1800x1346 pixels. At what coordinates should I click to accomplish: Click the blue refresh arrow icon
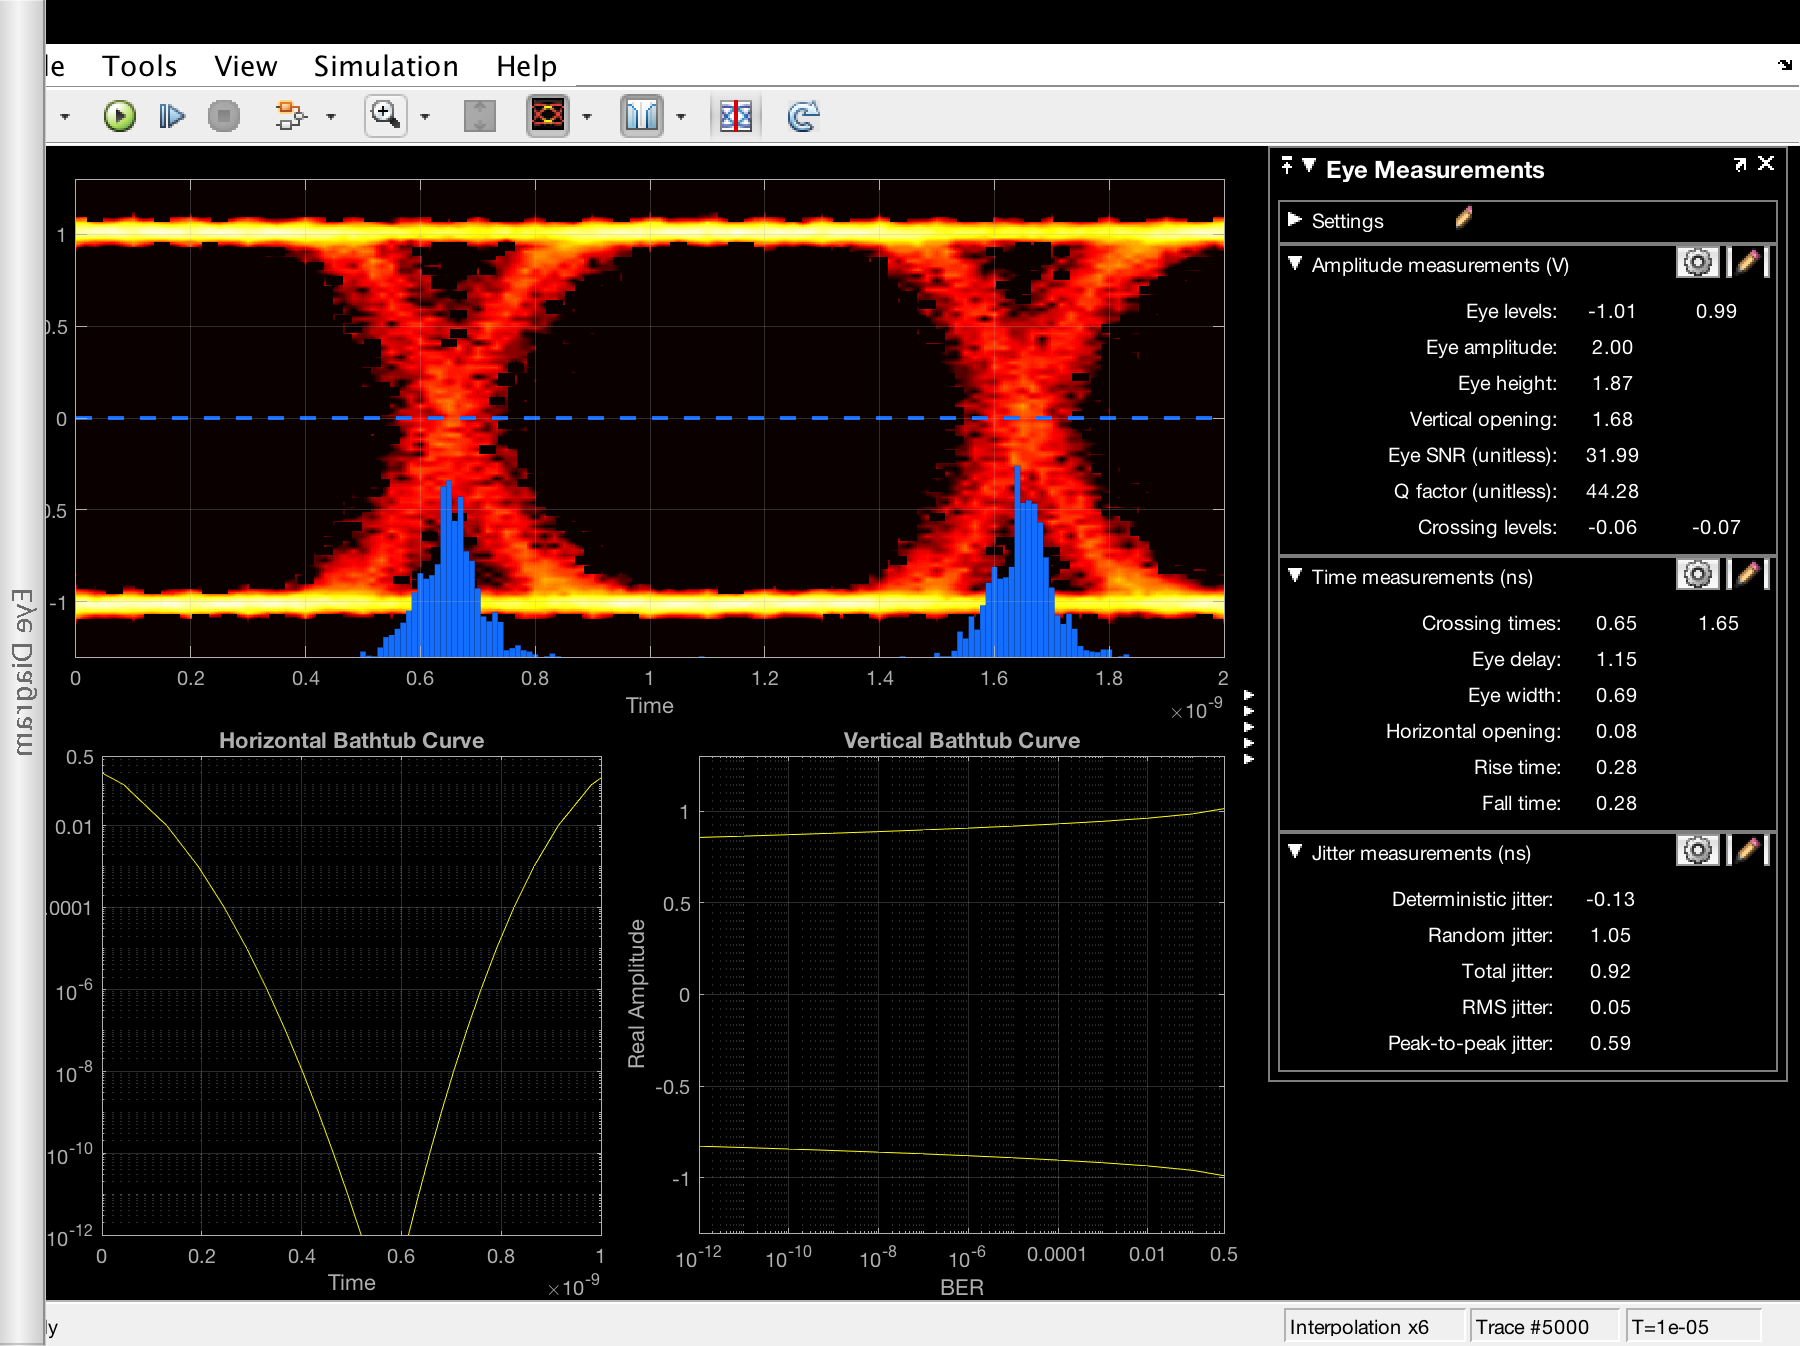coord(803,116)
